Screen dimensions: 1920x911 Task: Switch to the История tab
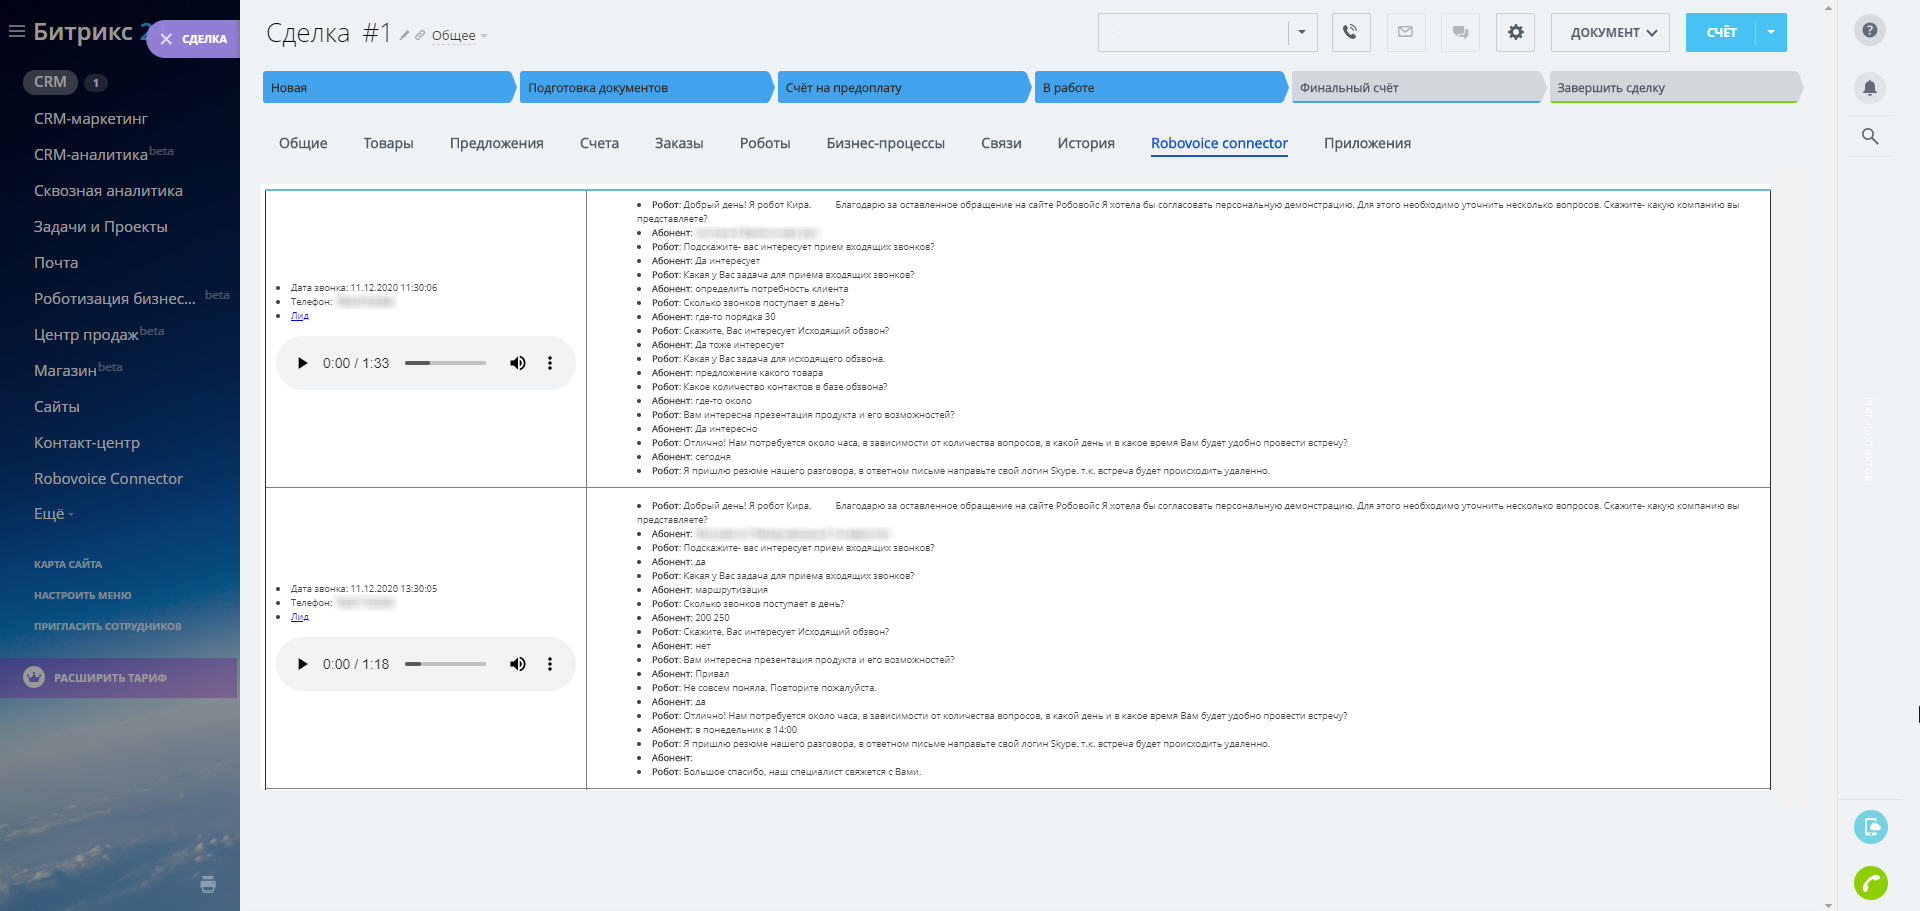[x=1085, y=143]
